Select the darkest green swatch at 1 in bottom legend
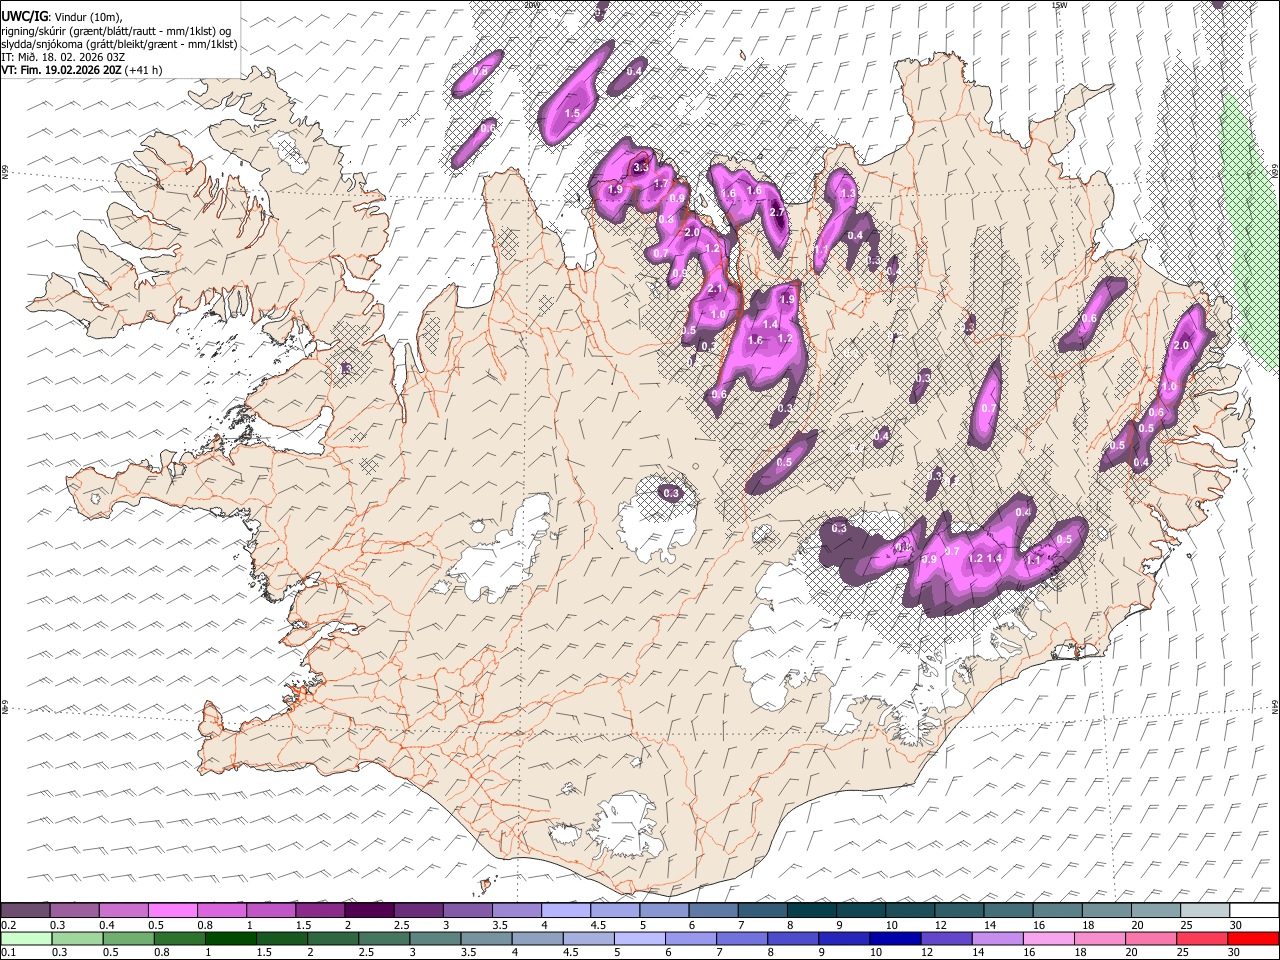Viewport: 1280px width, 960px height. [231, 939]
